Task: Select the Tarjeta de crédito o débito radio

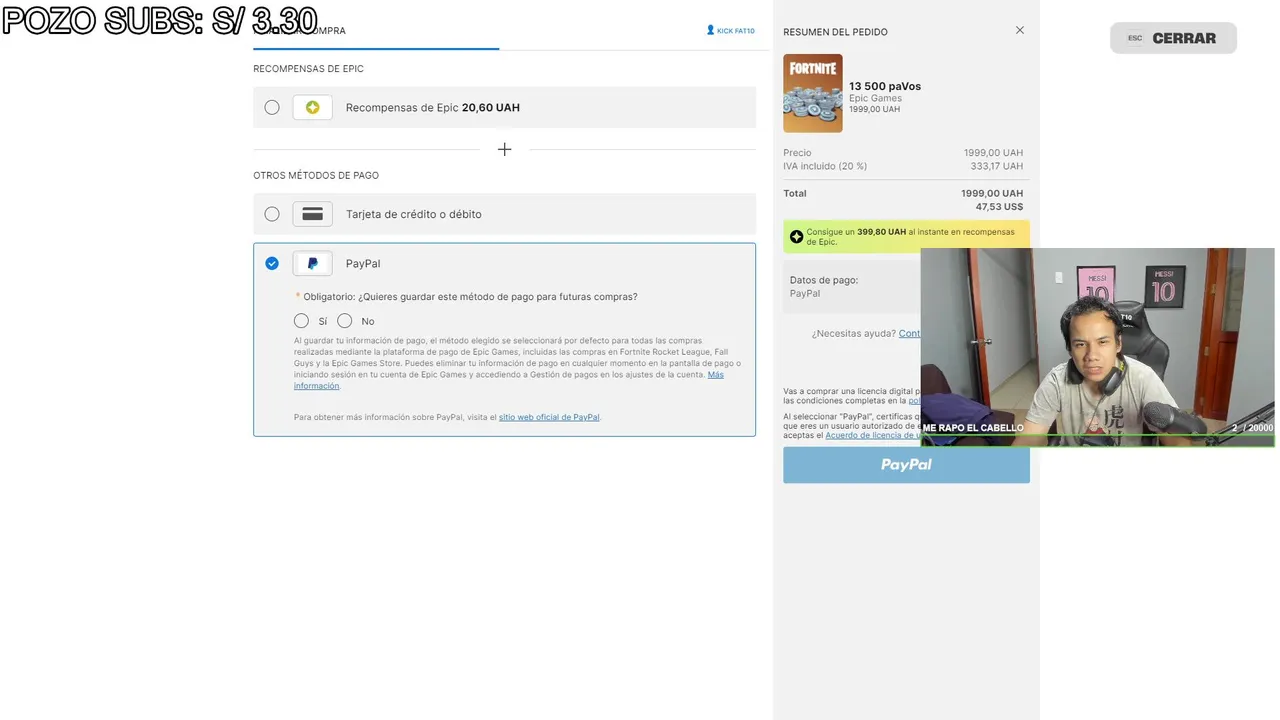Action: [x=272, y=214]
